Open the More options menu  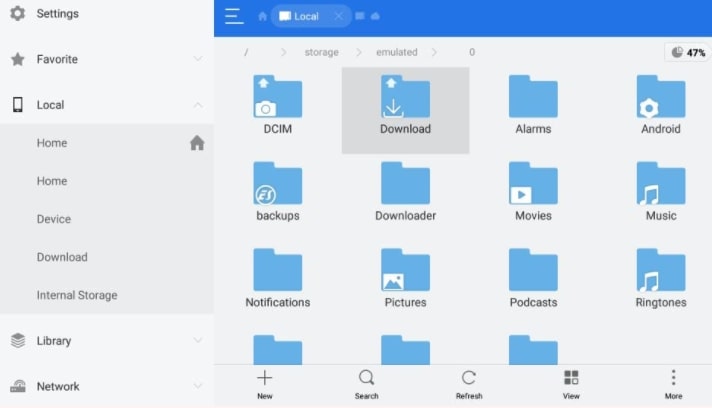(x=673, y=384)
